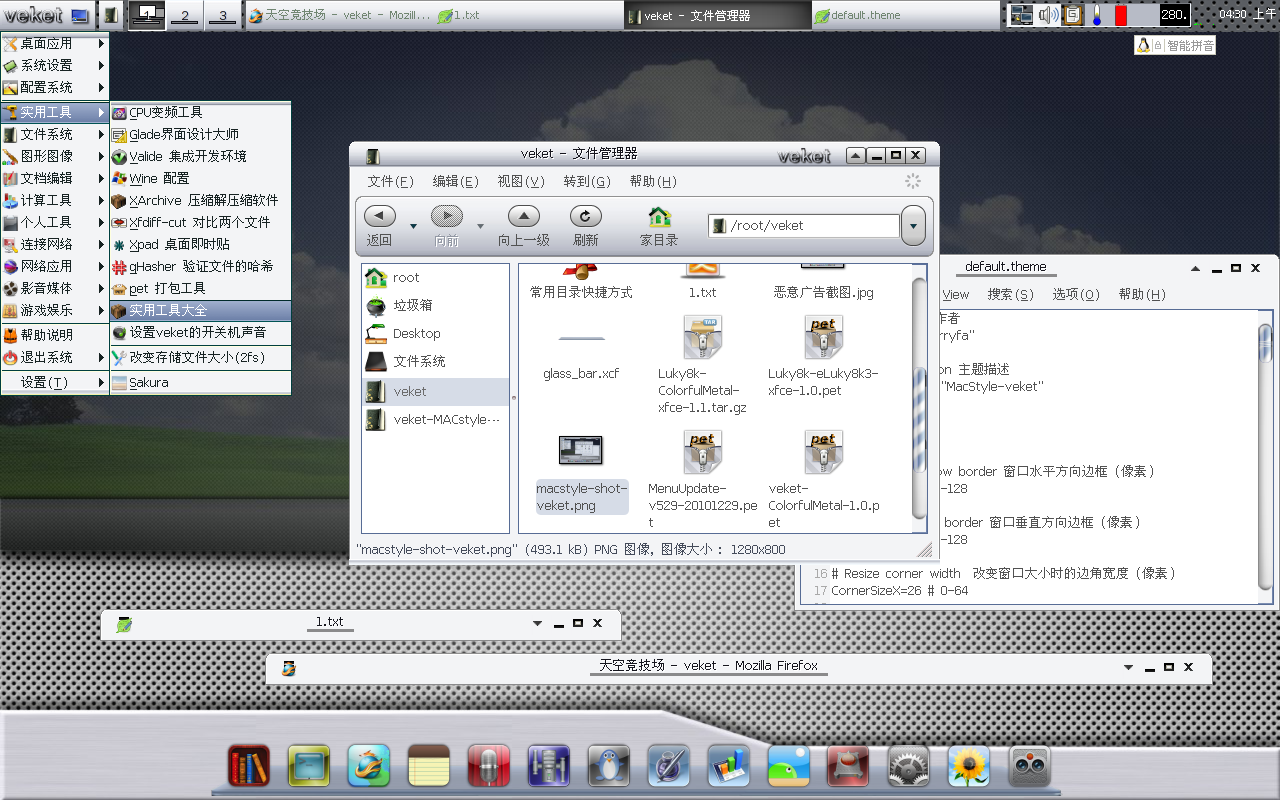Click default.theme editor vertical scrollbar
Viewport: 1280px width, 800px height.
(x=1265, y=455)
